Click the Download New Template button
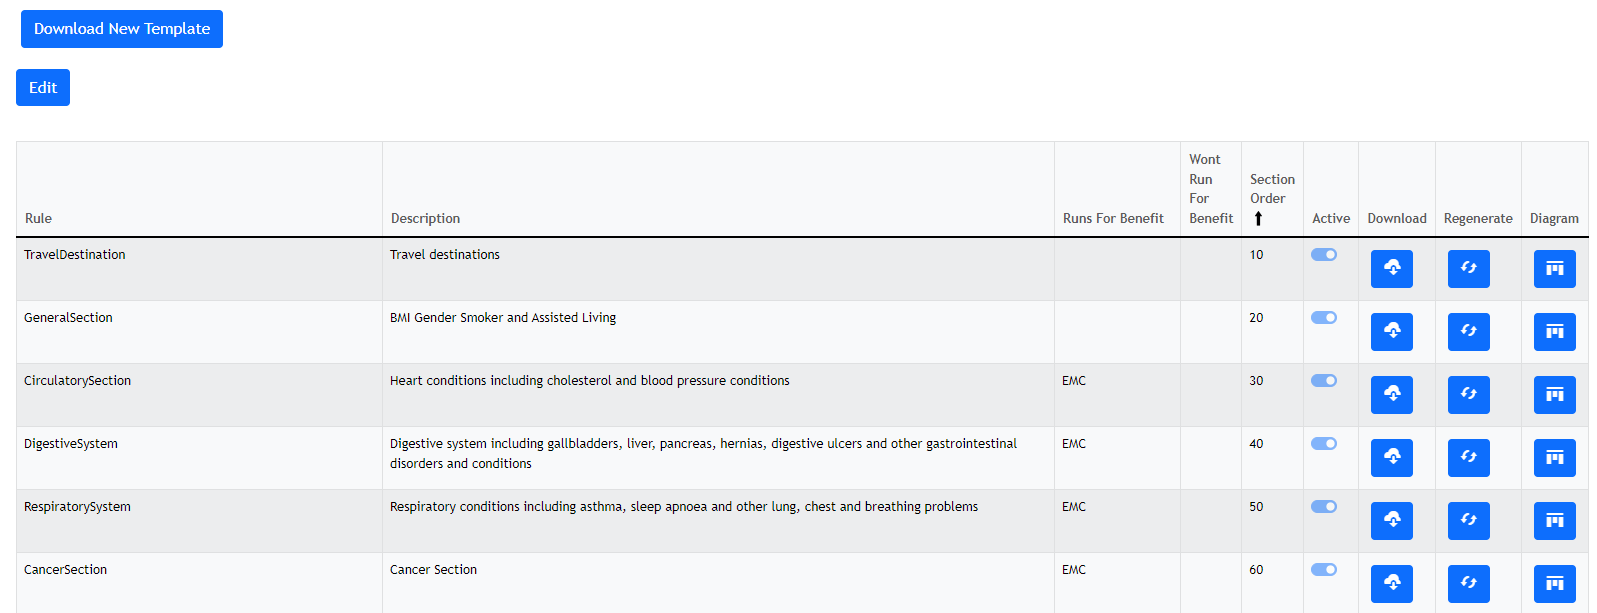This screenshot has width=1597, height=613. point(122,29)
